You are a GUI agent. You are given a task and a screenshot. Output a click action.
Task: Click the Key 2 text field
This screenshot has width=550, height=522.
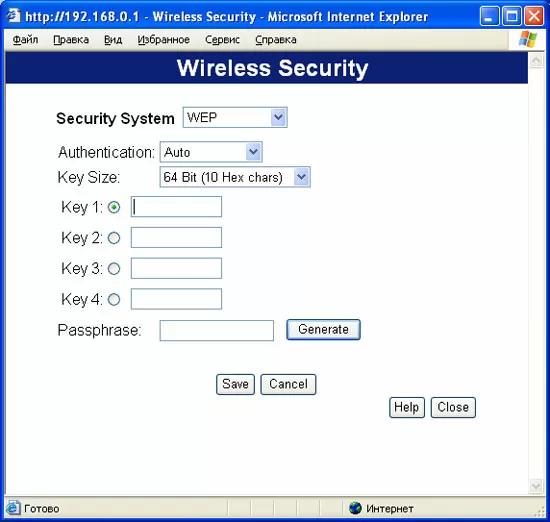coord(176,237)
